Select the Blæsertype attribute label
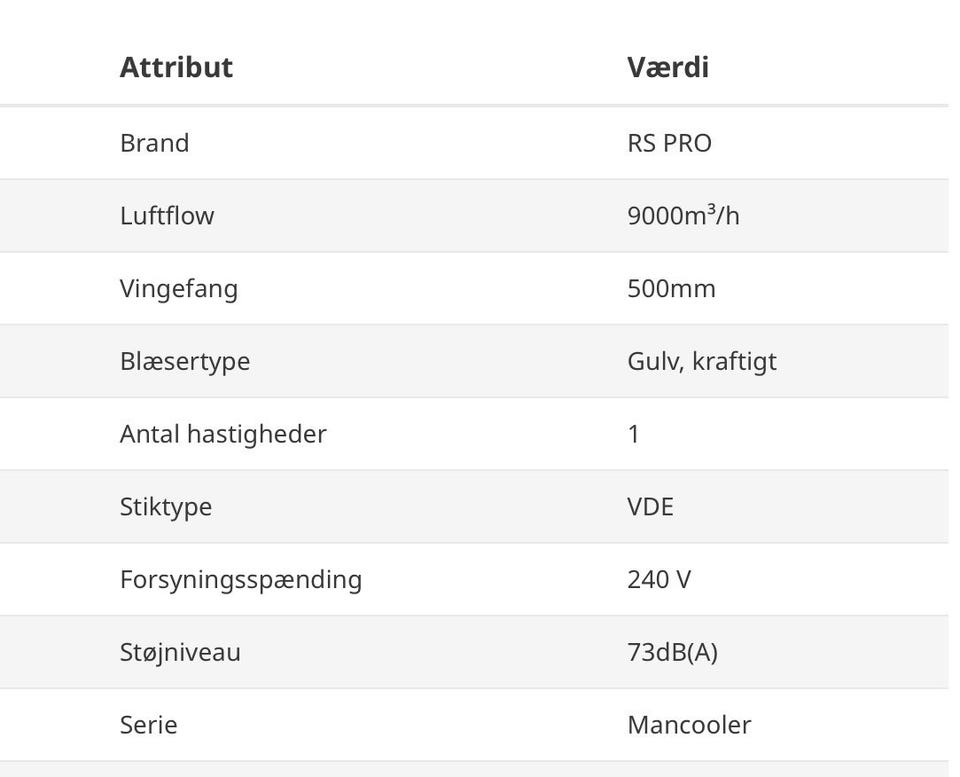The height and width of the screenshot is (777, 960). [185, 361]
